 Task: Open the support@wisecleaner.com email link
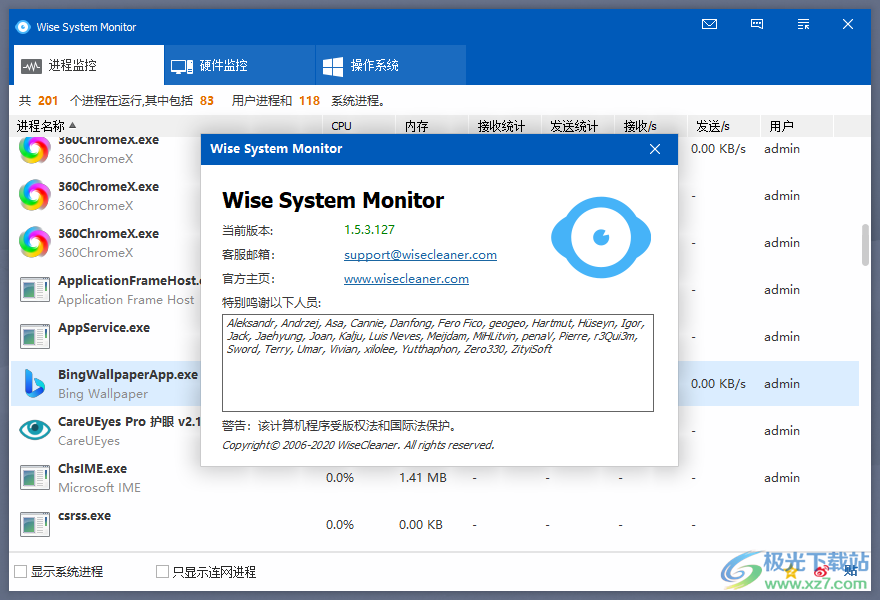[x=420, y=254]
